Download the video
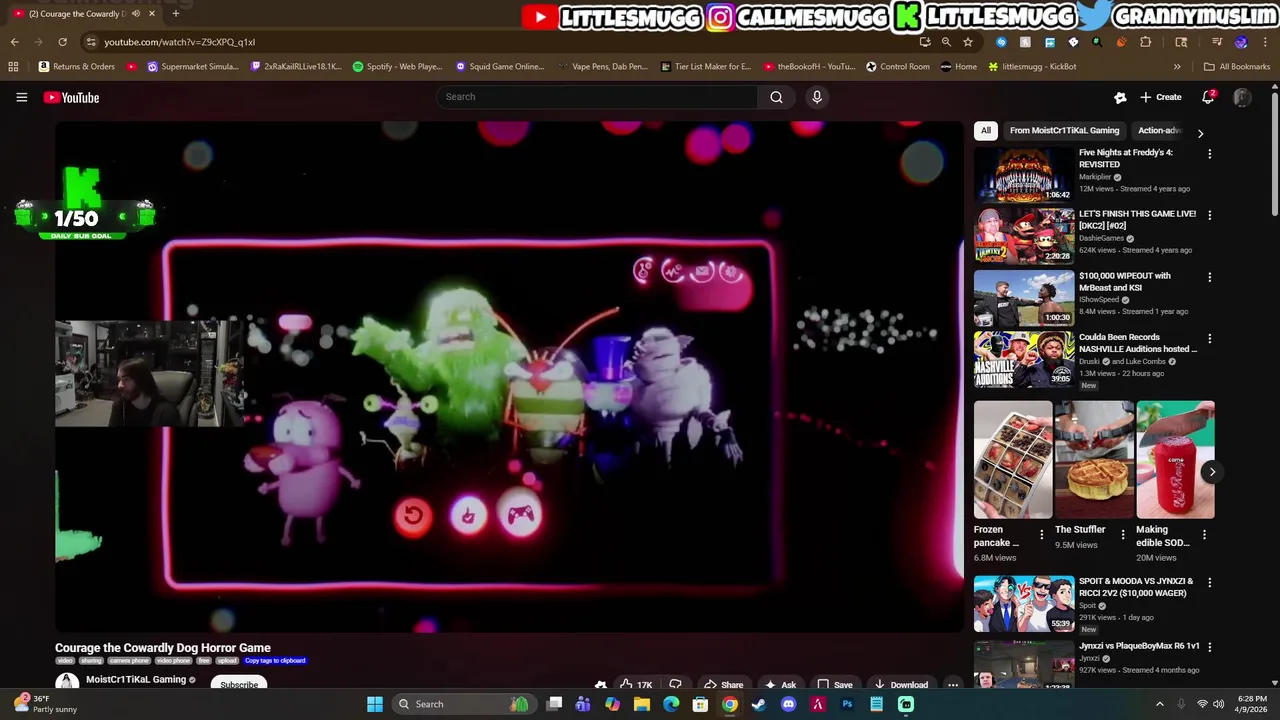Screen dimensions: 1280x720 (901, 685)
